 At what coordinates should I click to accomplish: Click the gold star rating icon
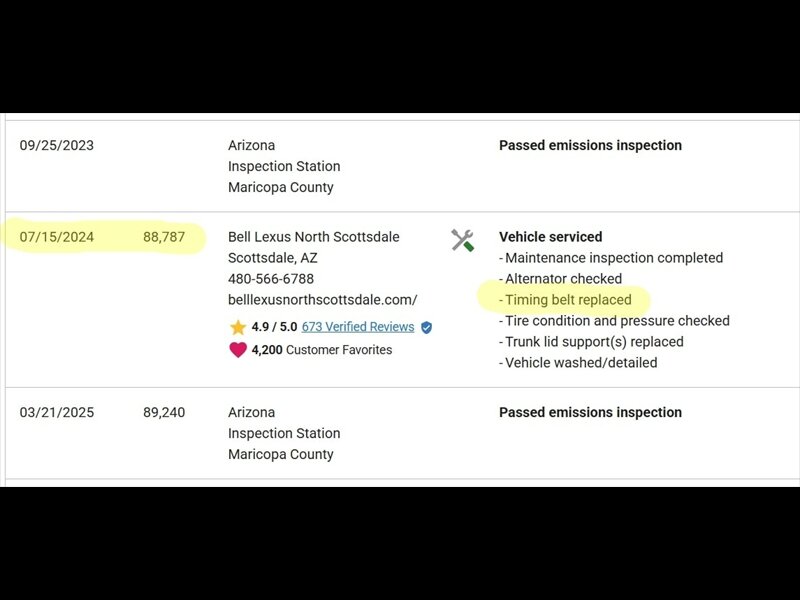tap(238, 327)
